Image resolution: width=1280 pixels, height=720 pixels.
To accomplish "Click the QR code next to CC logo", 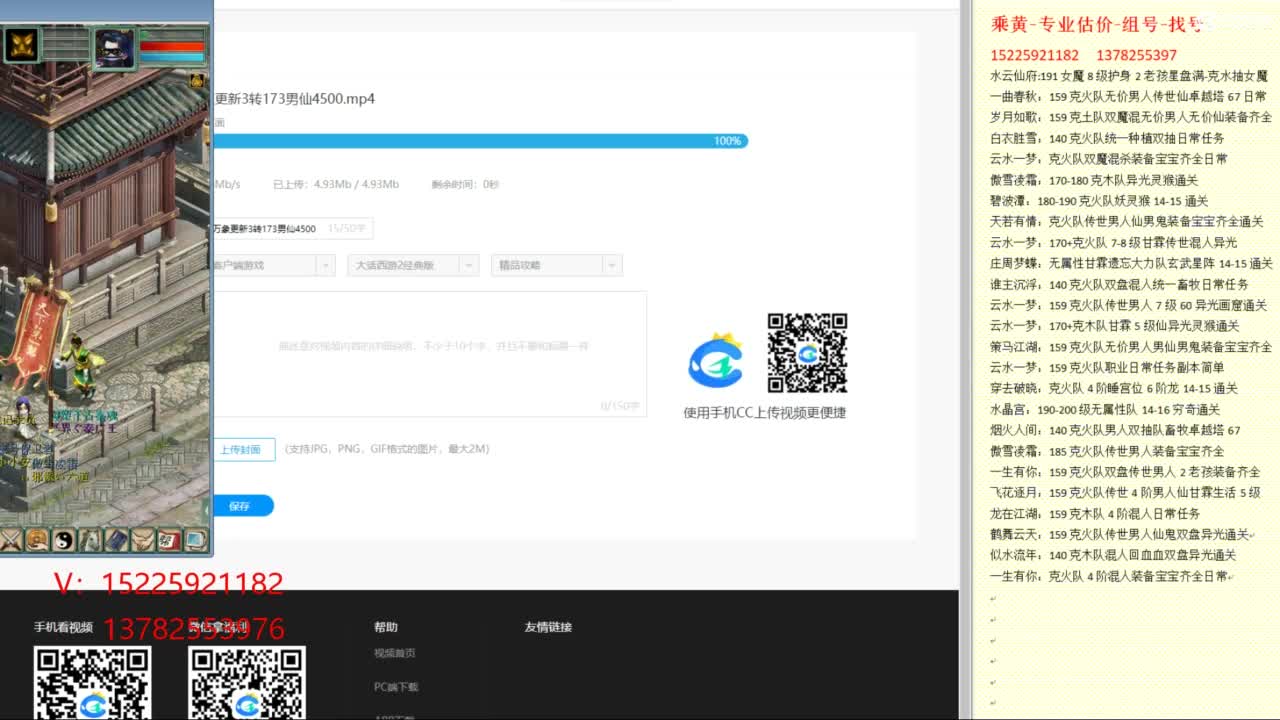I will 807,353.
